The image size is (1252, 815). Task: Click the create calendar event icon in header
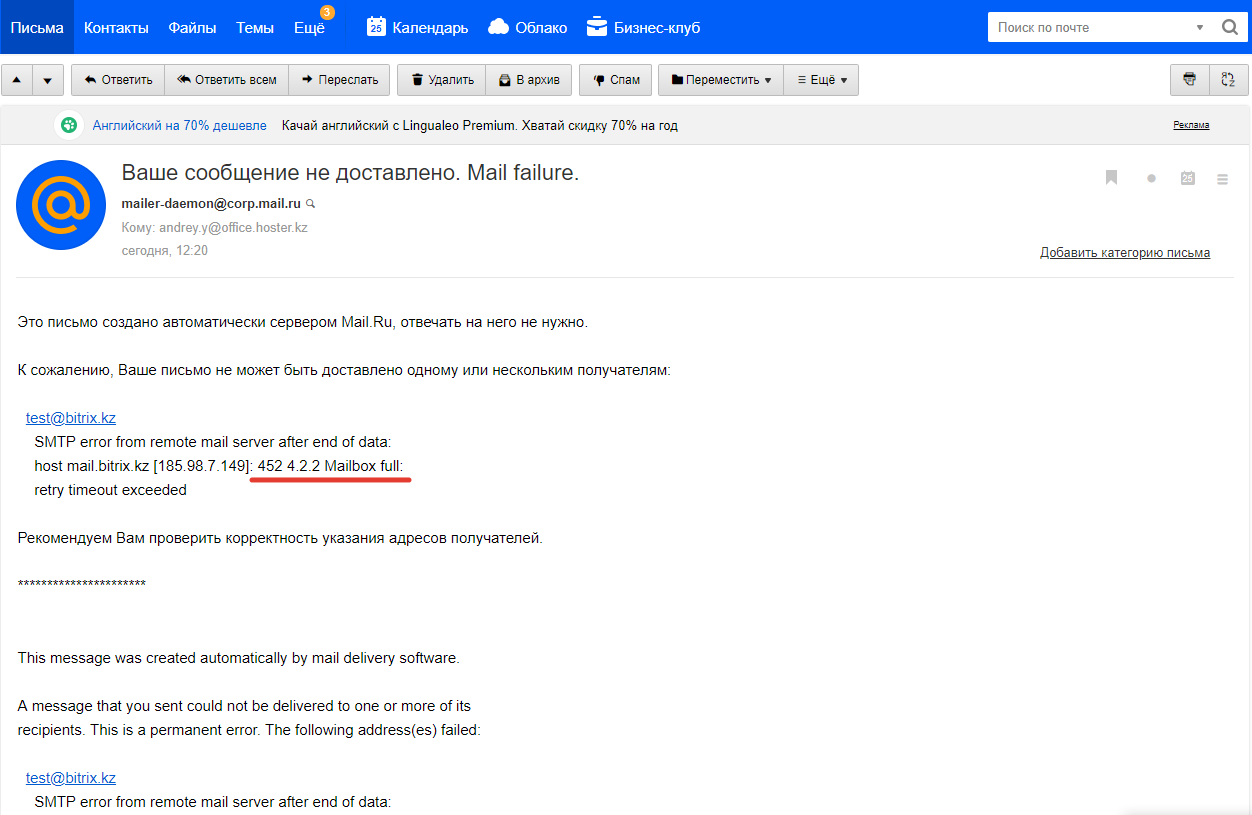[1187, 178]
